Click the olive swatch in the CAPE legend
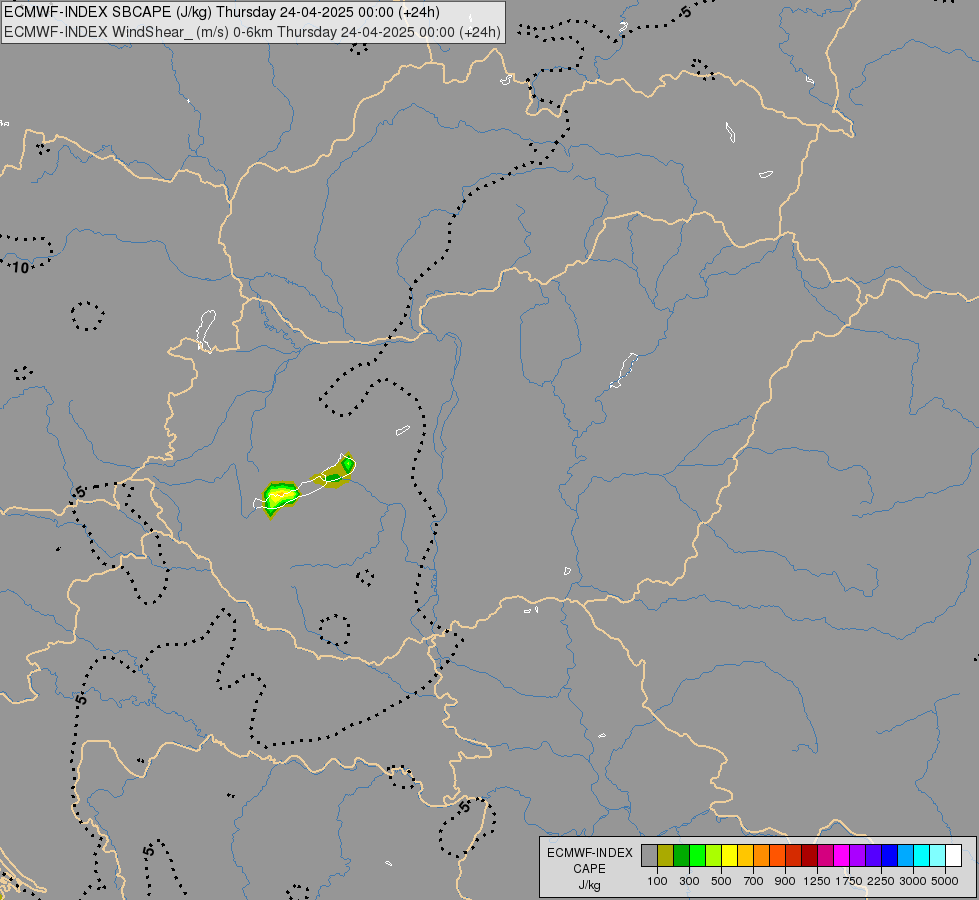This screenshot has height=900, width=979. (666, 856)
